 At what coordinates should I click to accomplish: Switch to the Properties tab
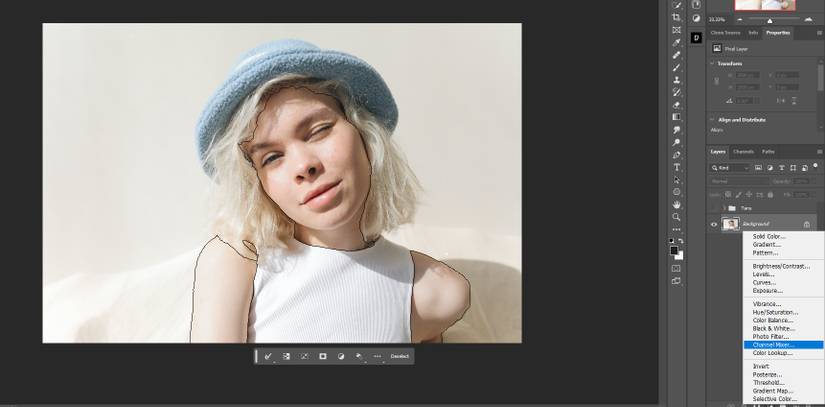pos(778,33)
